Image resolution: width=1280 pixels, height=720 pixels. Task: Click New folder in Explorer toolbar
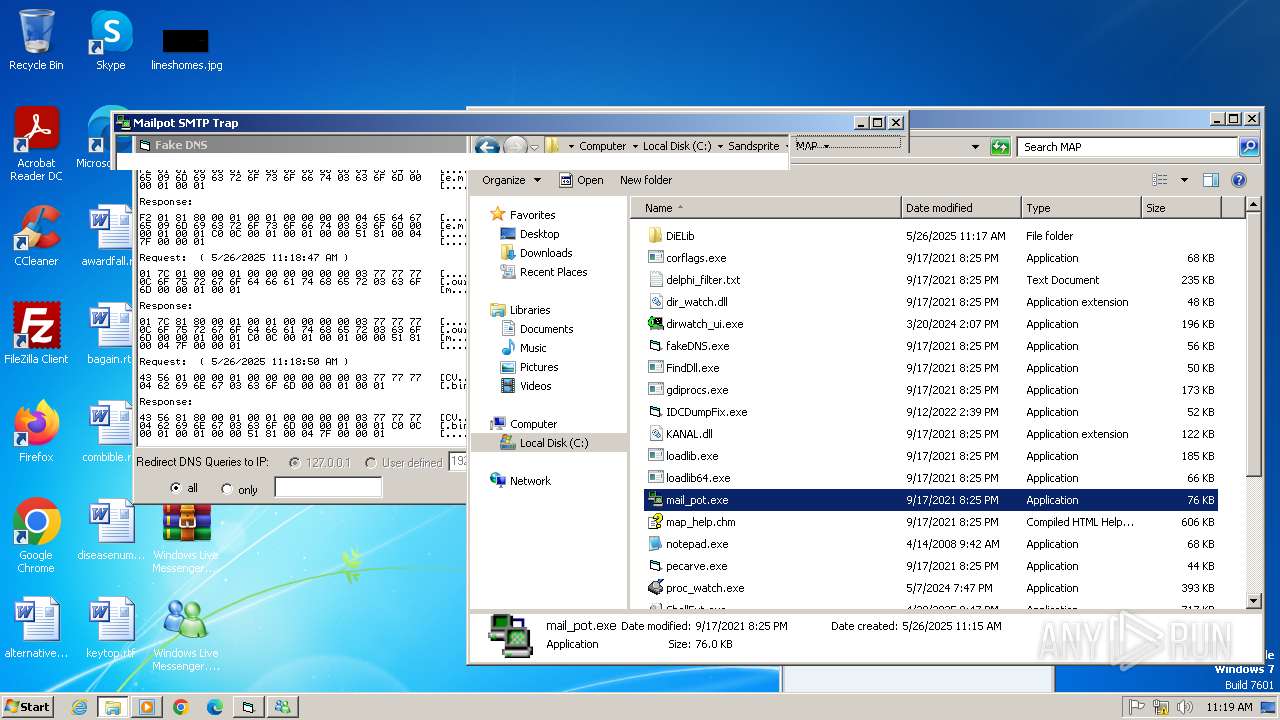646,180
